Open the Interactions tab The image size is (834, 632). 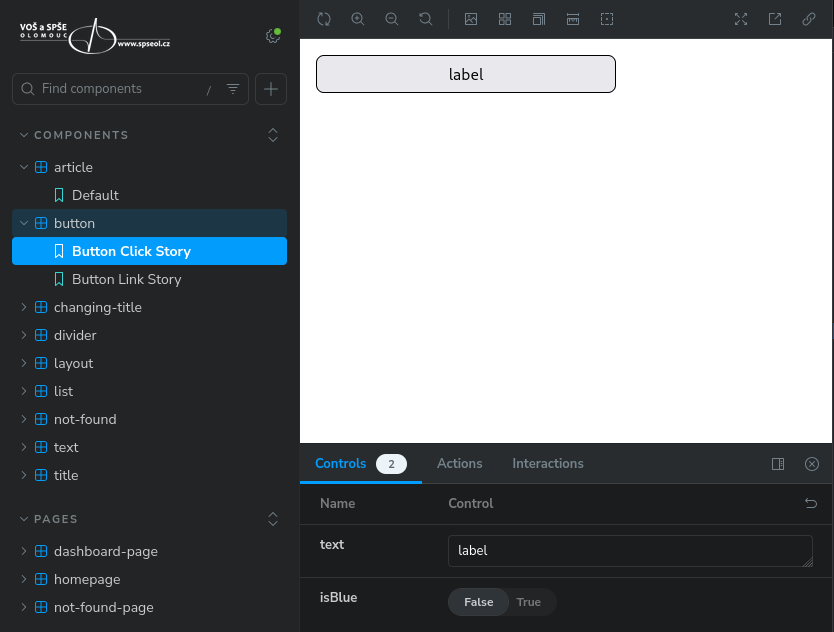547,463
